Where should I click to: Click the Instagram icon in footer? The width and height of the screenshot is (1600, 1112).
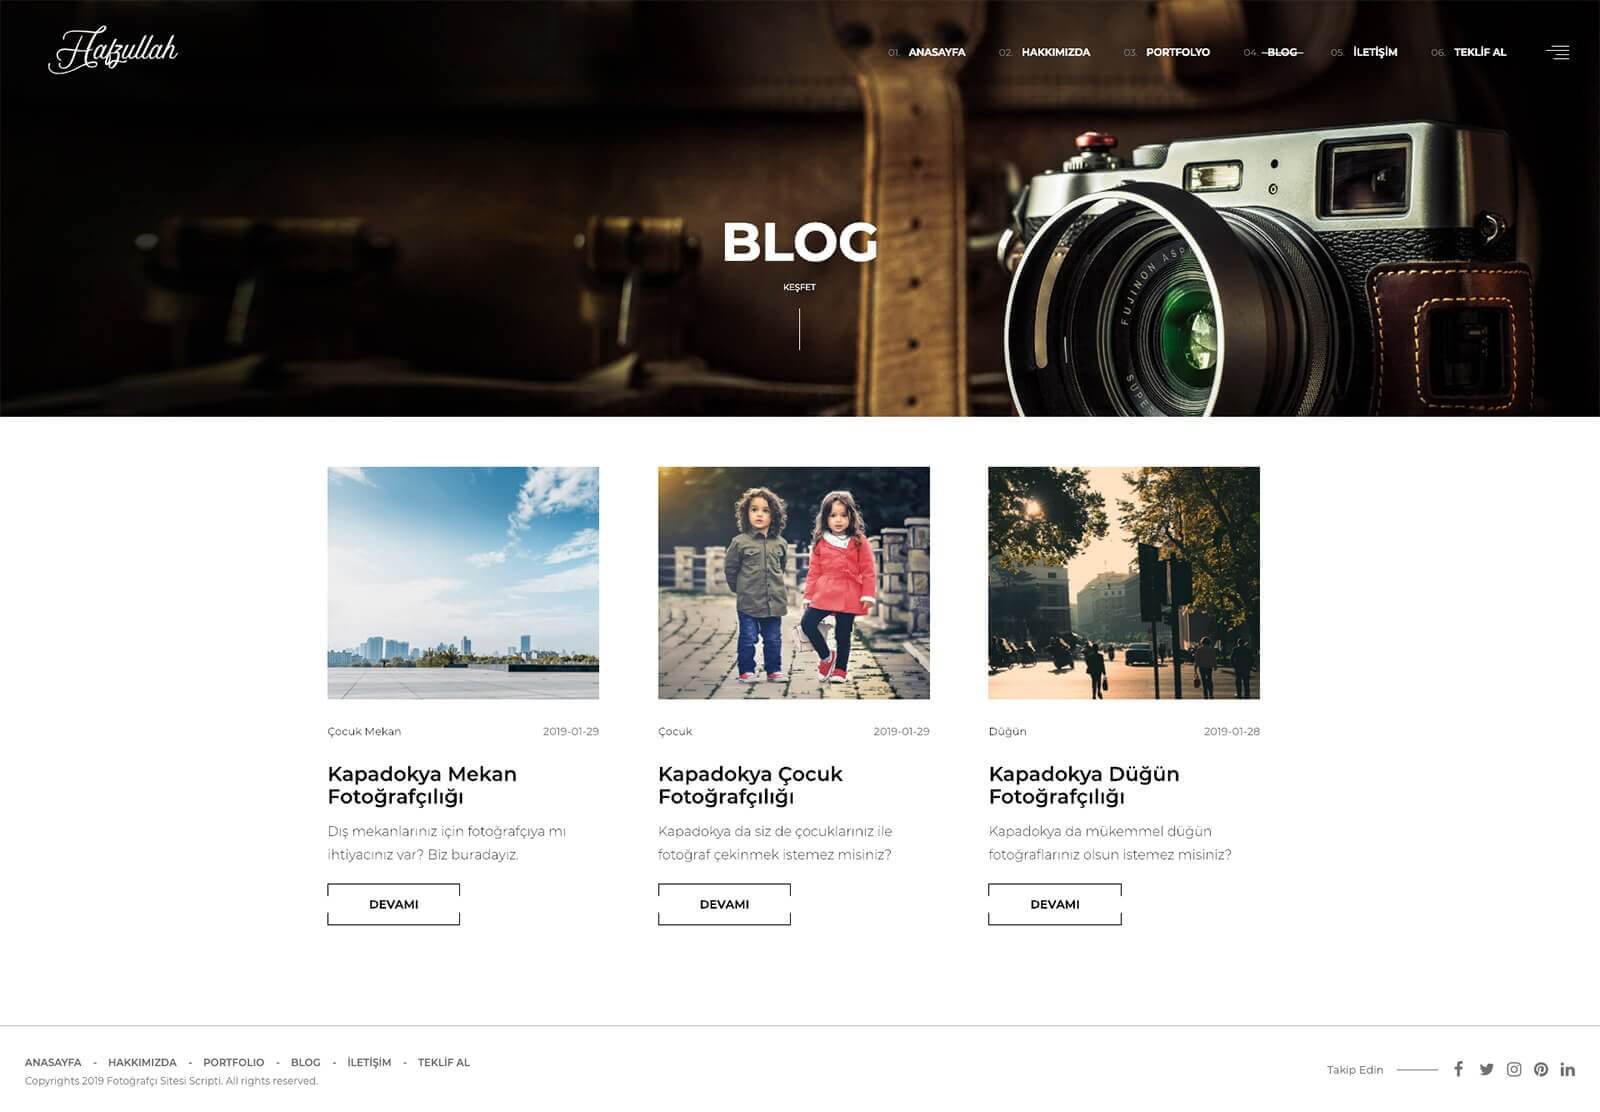tap(1514, 1069)
